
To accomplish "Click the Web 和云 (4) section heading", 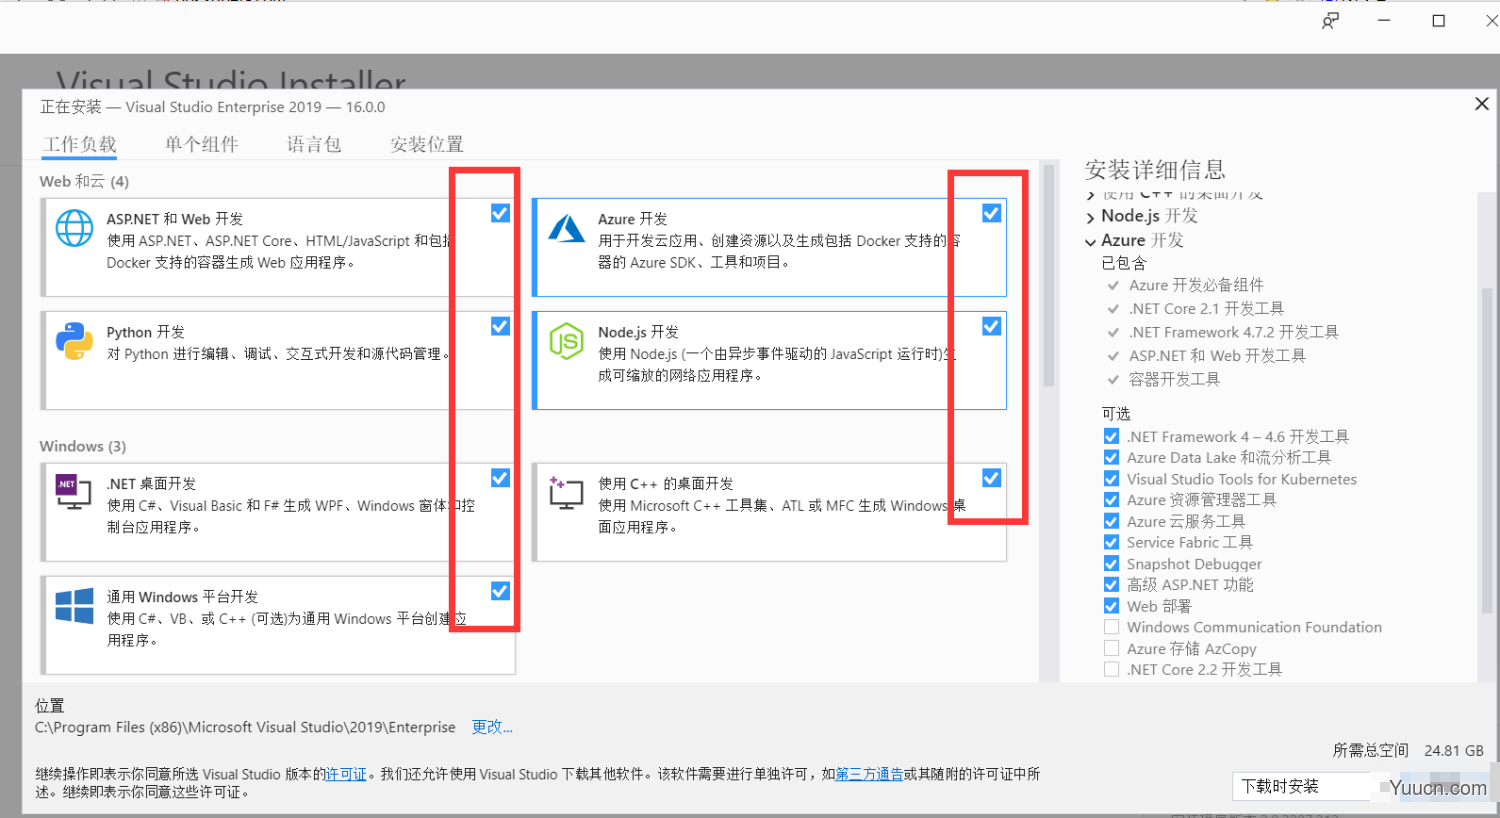I will 84,181.
